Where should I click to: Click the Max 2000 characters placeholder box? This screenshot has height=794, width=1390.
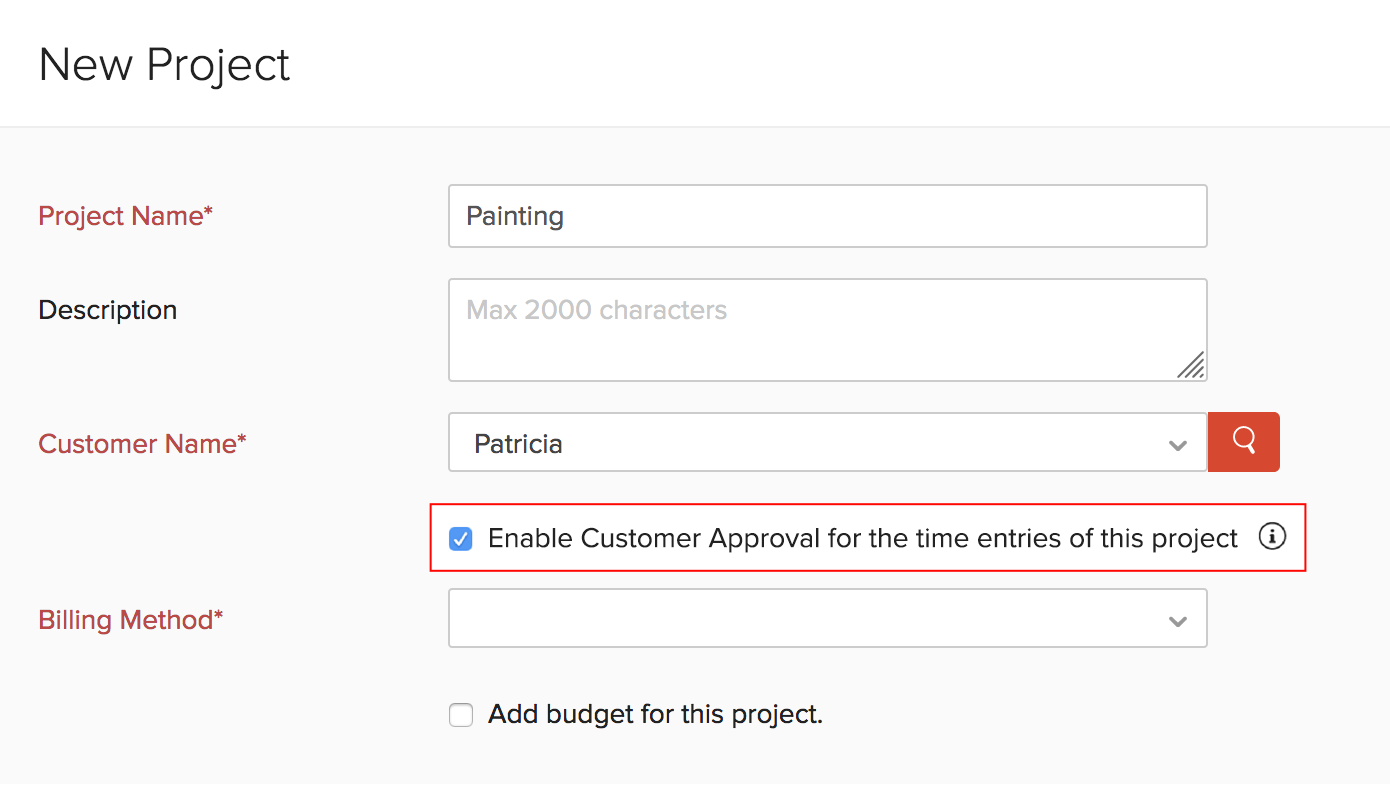[827, 330]
